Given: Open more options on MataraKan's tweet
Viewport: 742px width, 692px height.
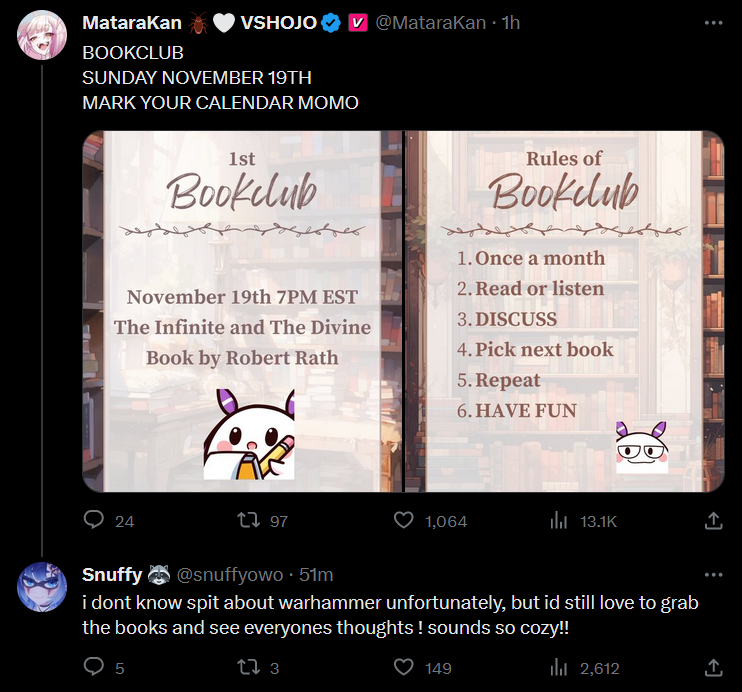Looking at the screenshot, I should (713, 22).
